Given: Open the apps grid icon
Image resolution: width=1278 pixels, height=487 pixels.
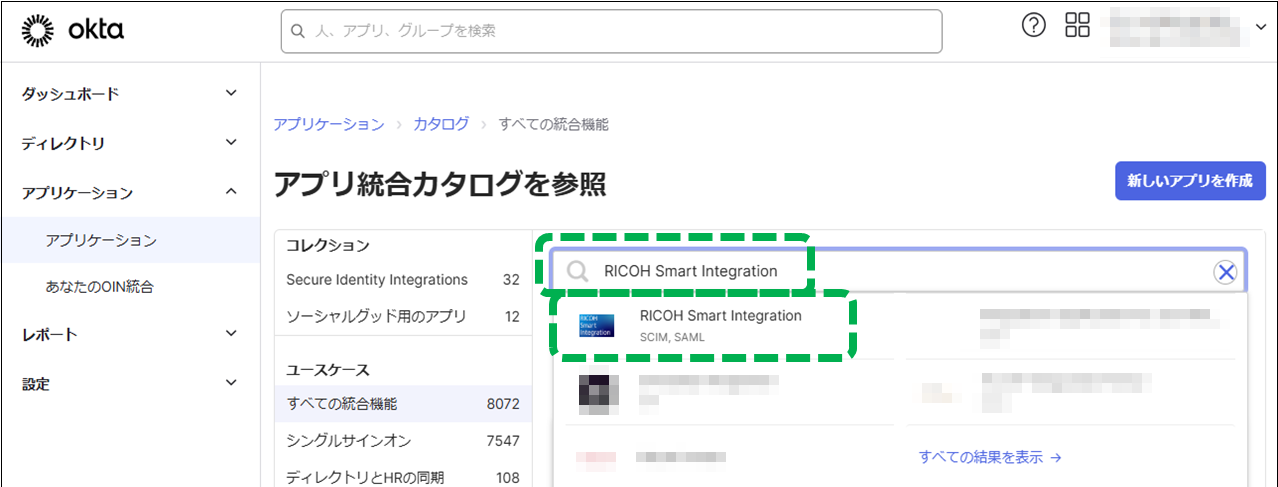Looking at the screenshot, I should [x=1077, y=26].
